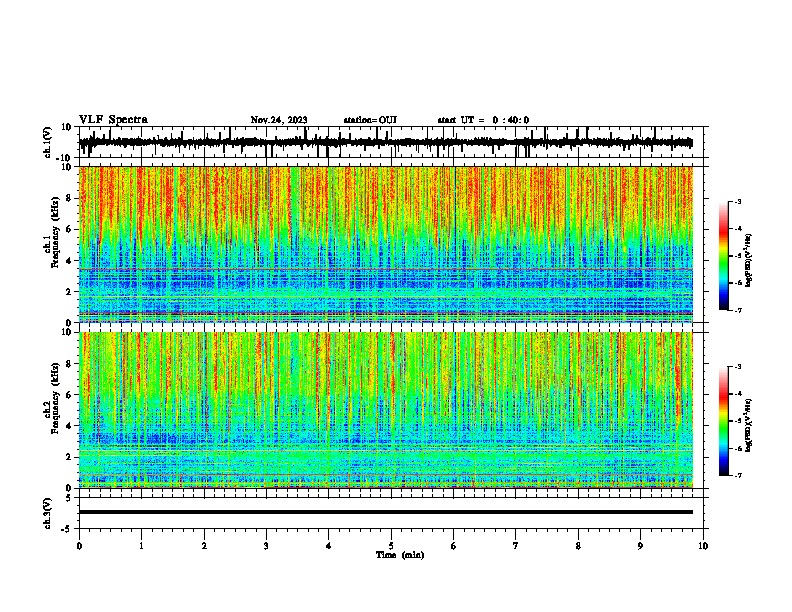Click the ch.2 "Frequency (kHz)" axis label

(x=55, y=398)
